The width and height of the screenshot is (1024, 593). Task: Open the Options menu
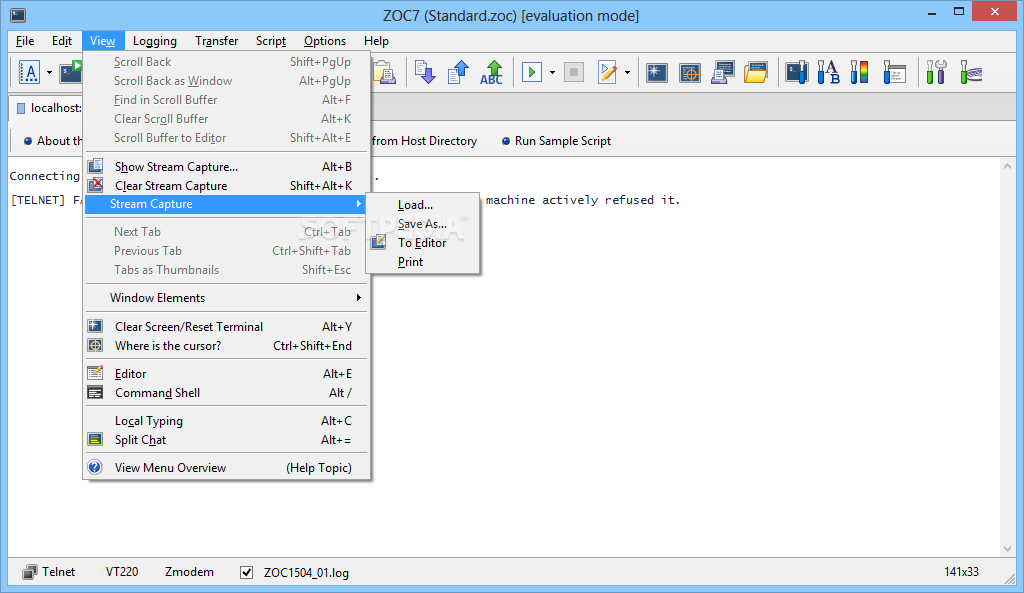coord(325,40)
